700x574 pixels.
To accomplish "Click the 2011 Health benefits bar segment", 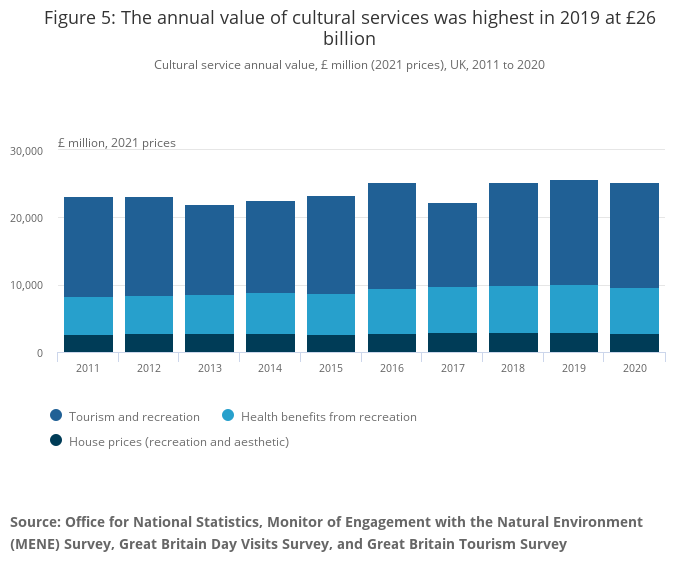I will click(x=88, y=316).
